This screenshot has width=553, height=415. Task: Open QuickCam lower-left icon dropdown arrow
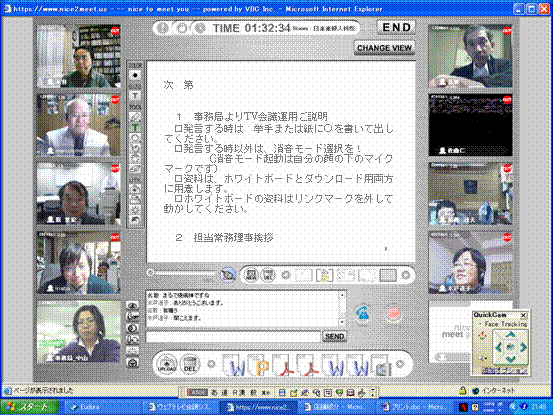[x=486, y=358]
